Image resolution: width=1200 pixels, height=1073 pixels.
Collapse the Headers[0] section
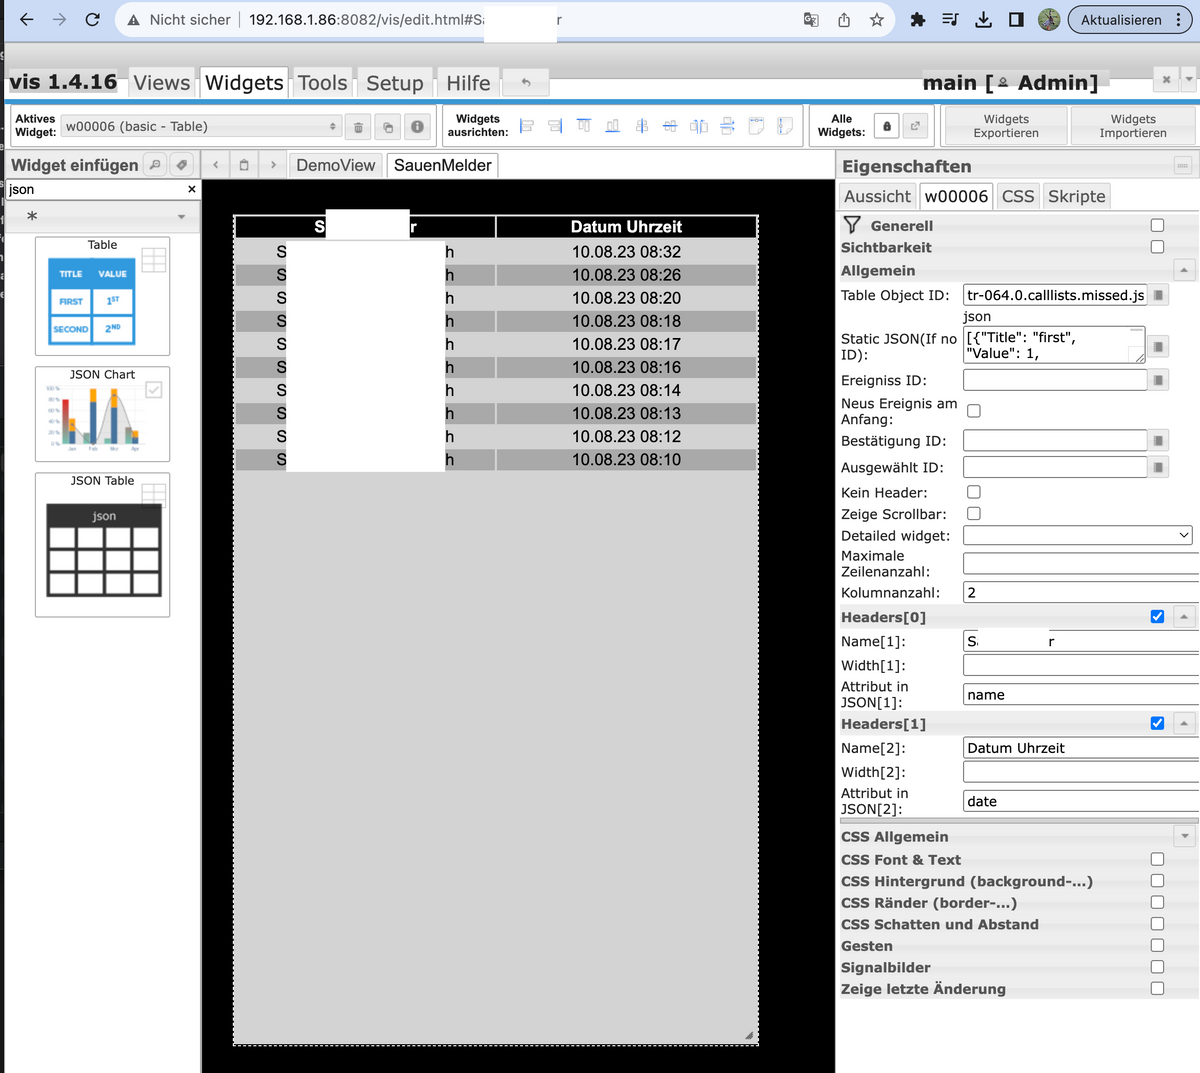pos(1184,617)
